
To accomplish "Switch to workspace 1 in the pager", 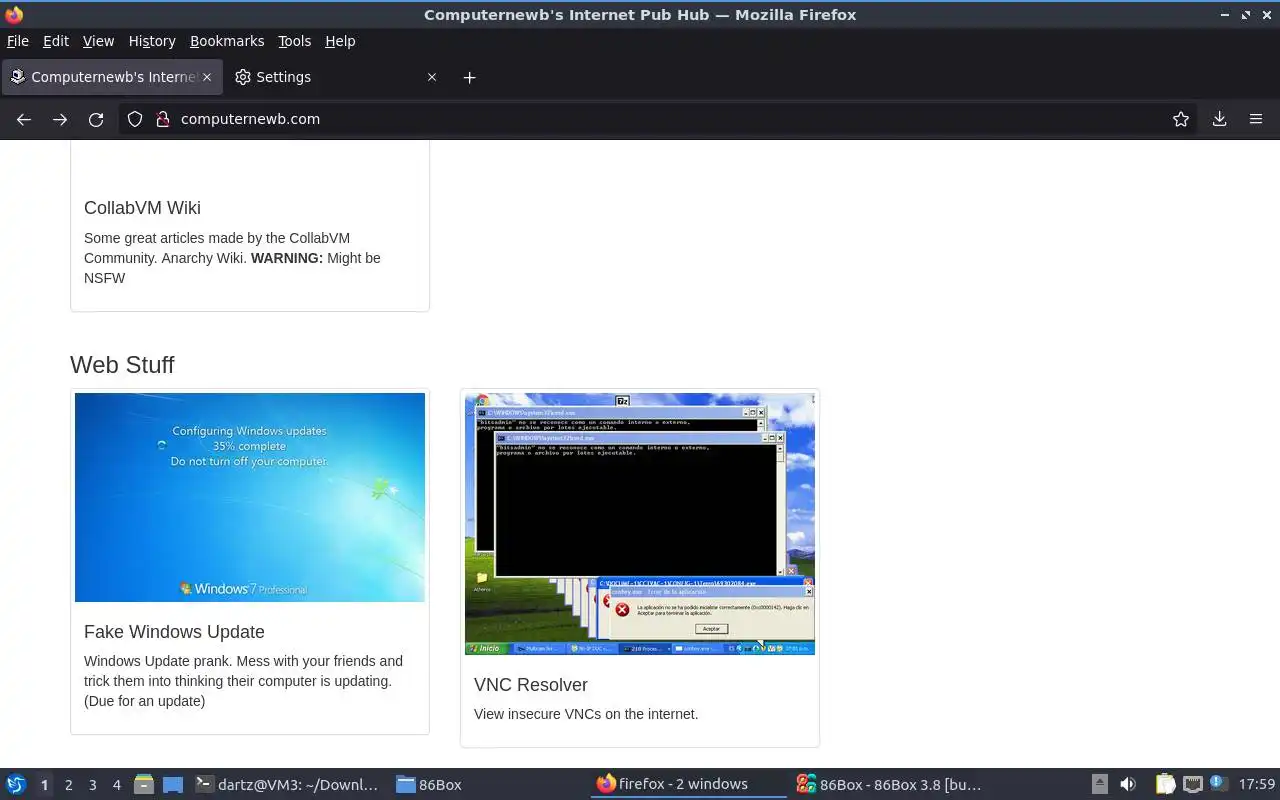I will [44, 785].
